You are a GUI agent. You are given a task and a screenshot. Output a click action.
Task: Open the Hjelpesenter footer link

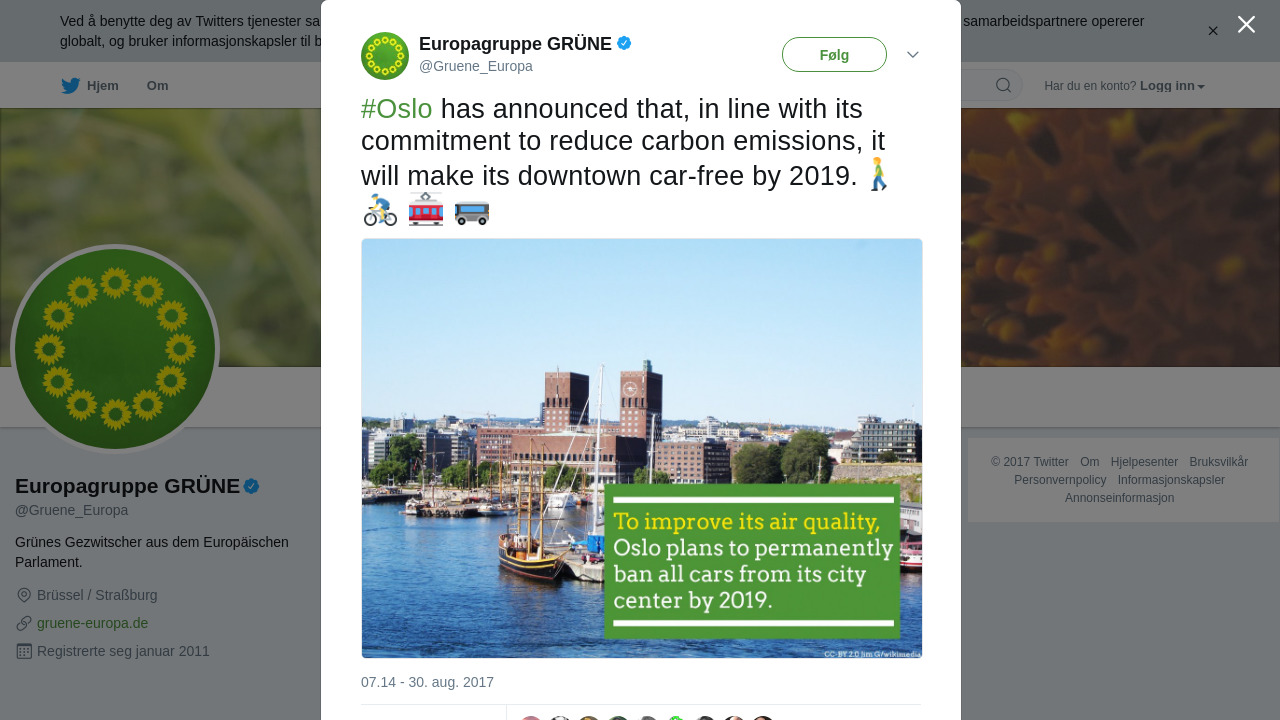pos(1144,462)
